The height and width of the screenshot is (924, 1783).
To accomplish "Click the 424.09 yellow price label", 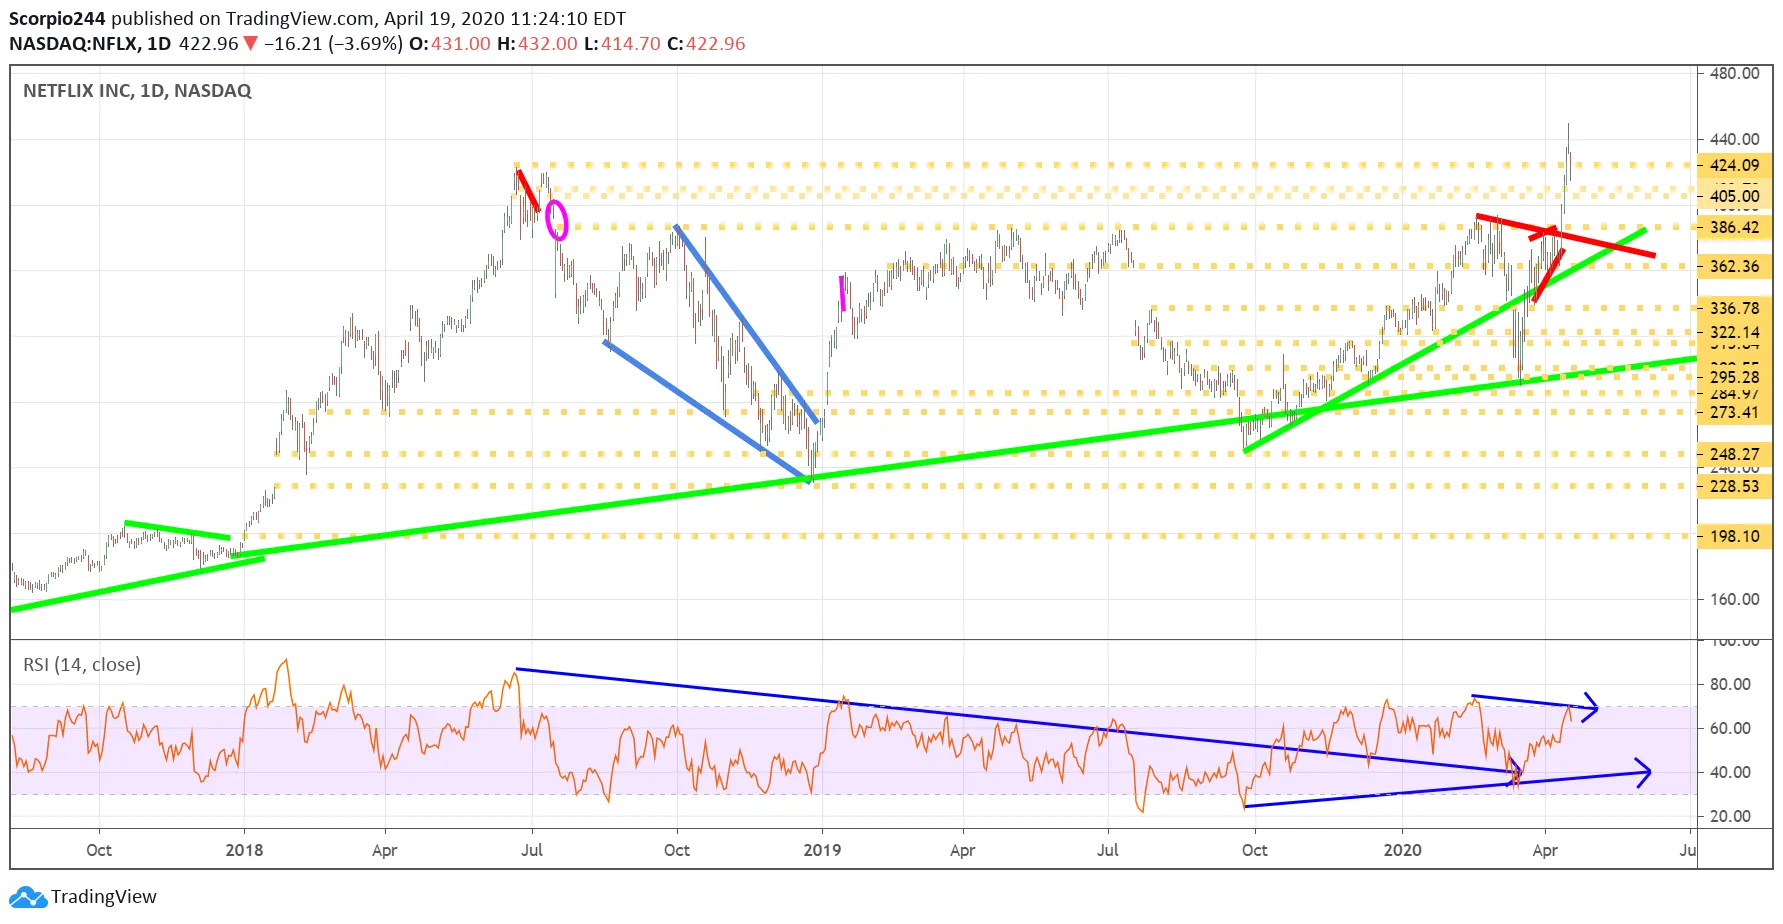I will (1734, 166).
